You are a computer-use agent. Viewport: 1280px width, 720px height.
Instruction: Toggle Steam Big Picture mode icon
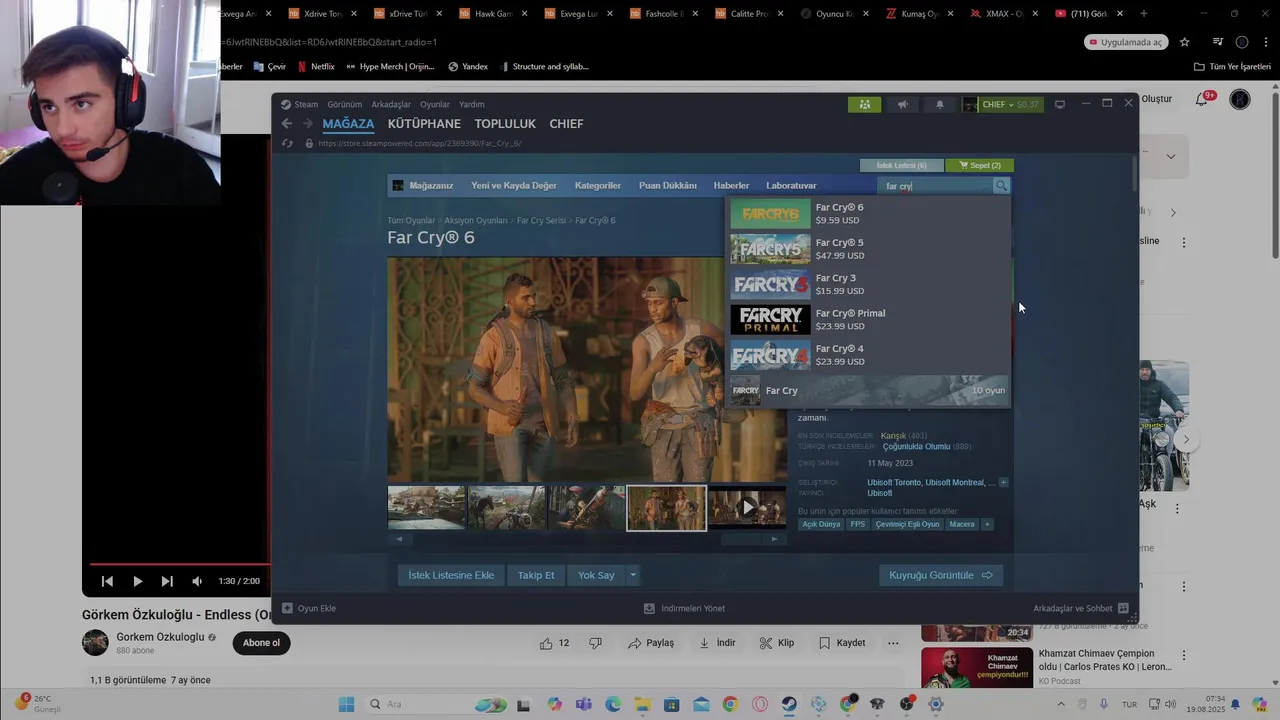pos(1060,104)
